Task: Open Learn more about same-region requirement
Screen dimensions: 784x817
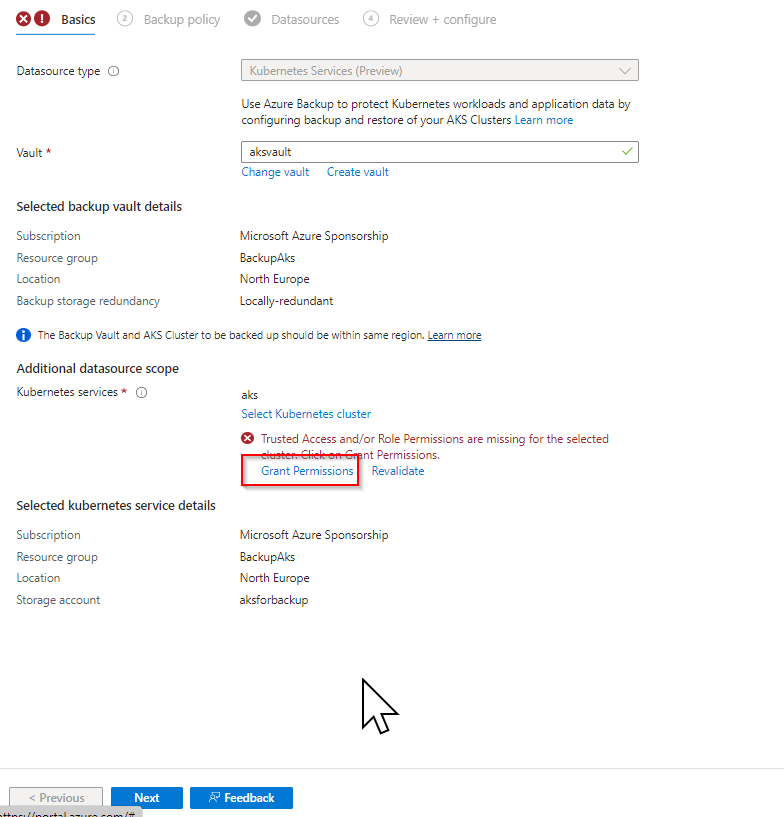Action: tap(454, 335)
